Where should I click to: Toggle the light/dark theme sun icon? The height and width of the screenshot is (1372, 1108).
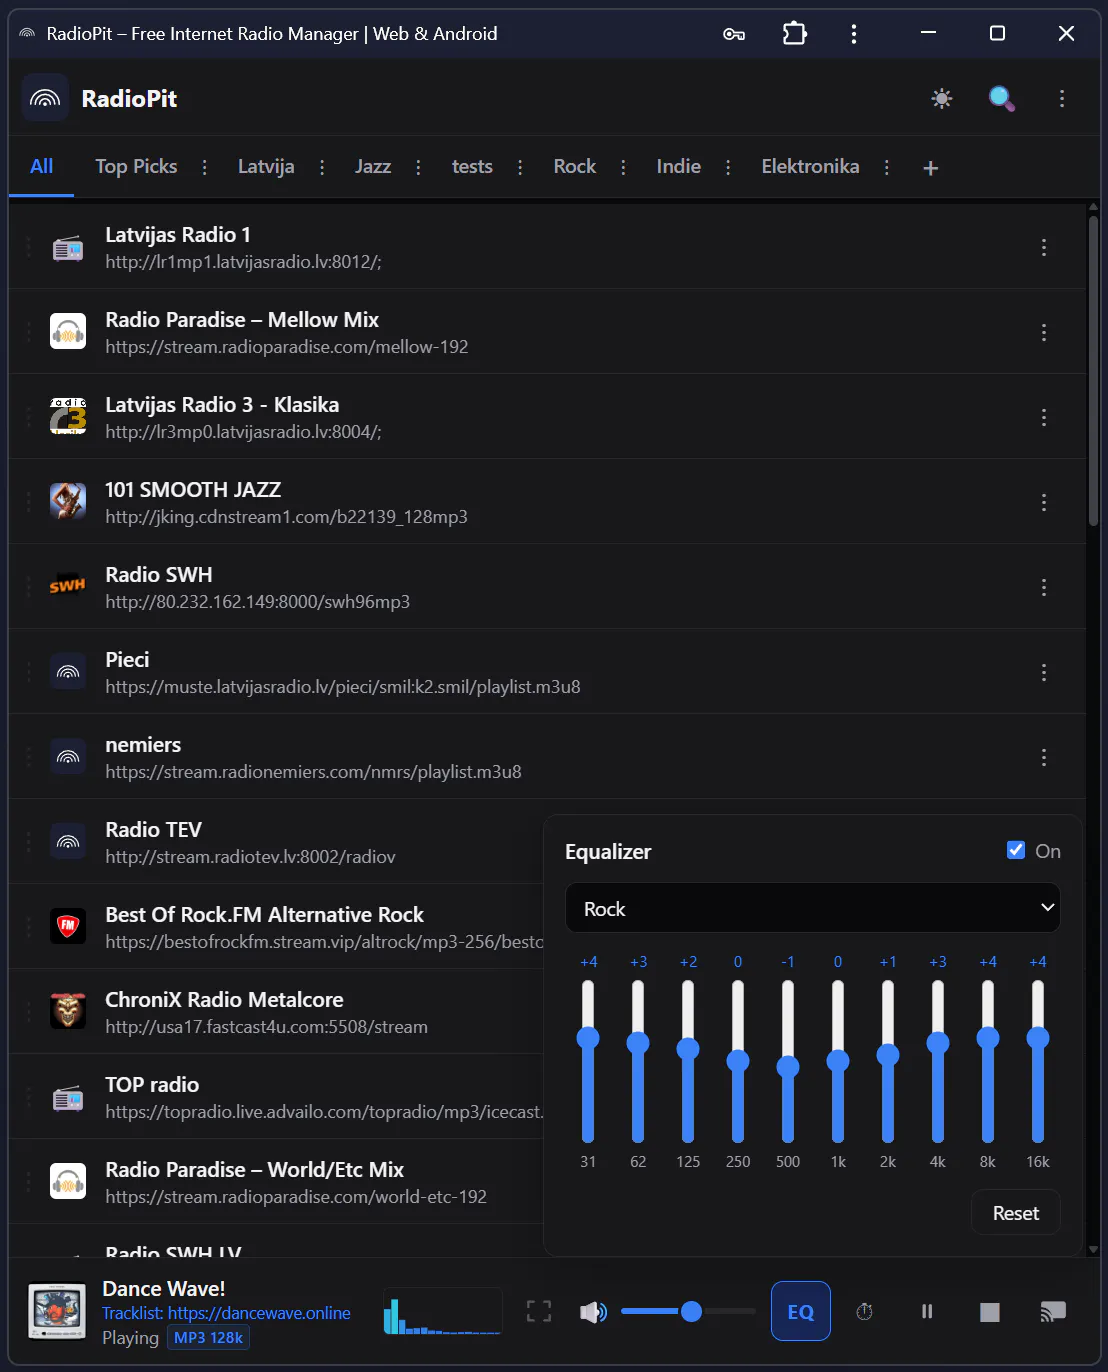click(942, 98)
